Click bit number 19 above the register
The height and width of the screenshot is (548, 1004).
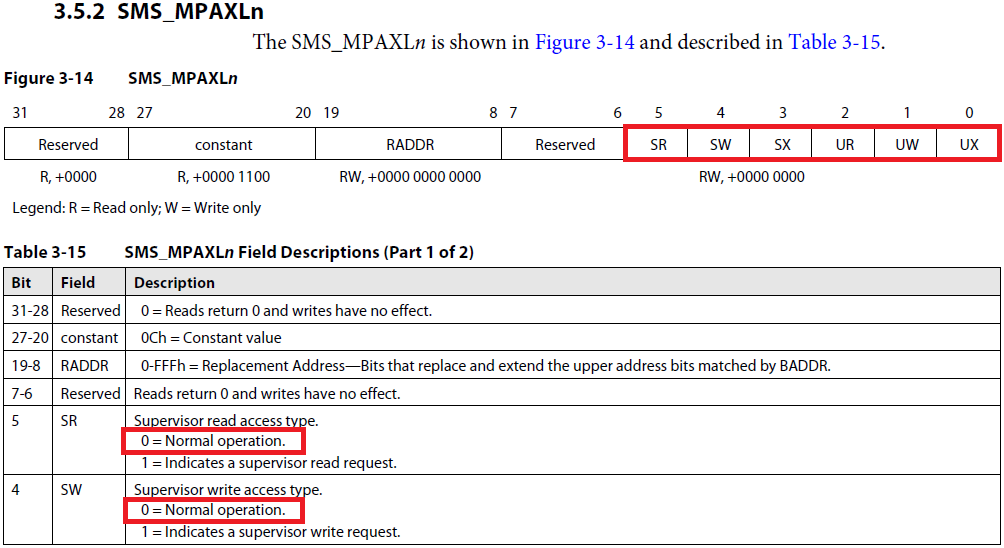(331, 113)
